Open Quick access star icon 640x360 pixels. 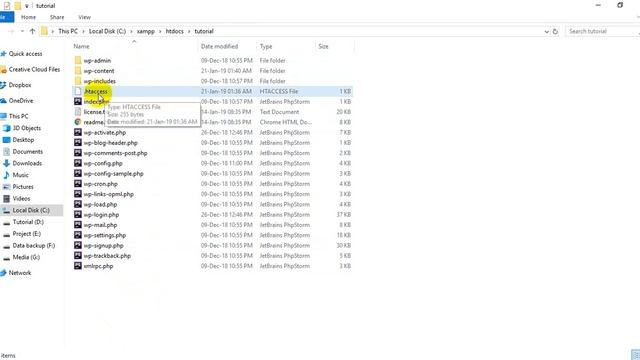coord(3,54)
